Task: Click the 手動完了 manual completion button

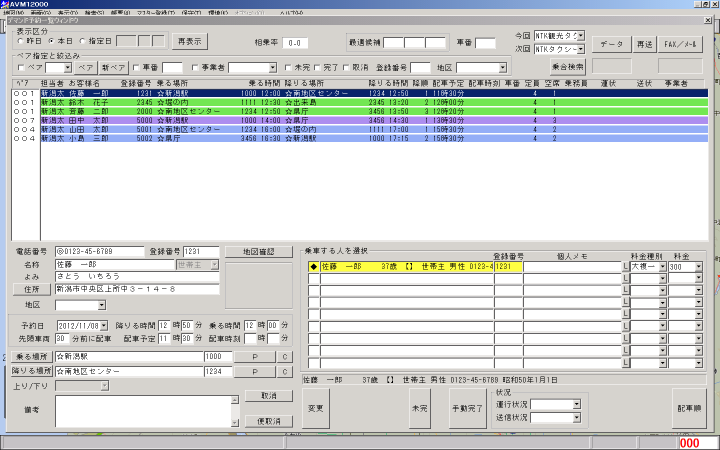Action: [x=466, y=408]
